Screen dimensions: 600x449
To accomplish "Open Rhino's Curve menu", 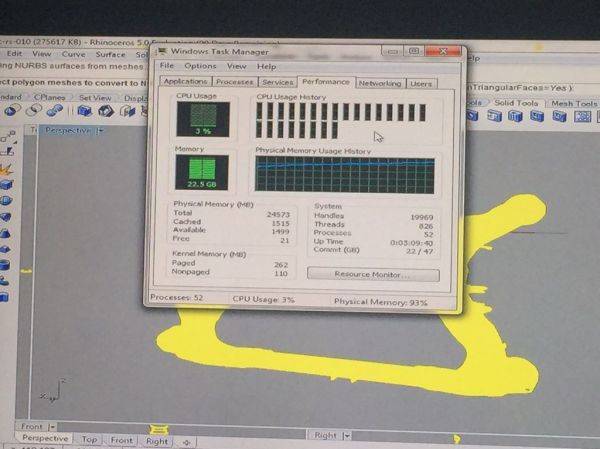I will 73,54.
